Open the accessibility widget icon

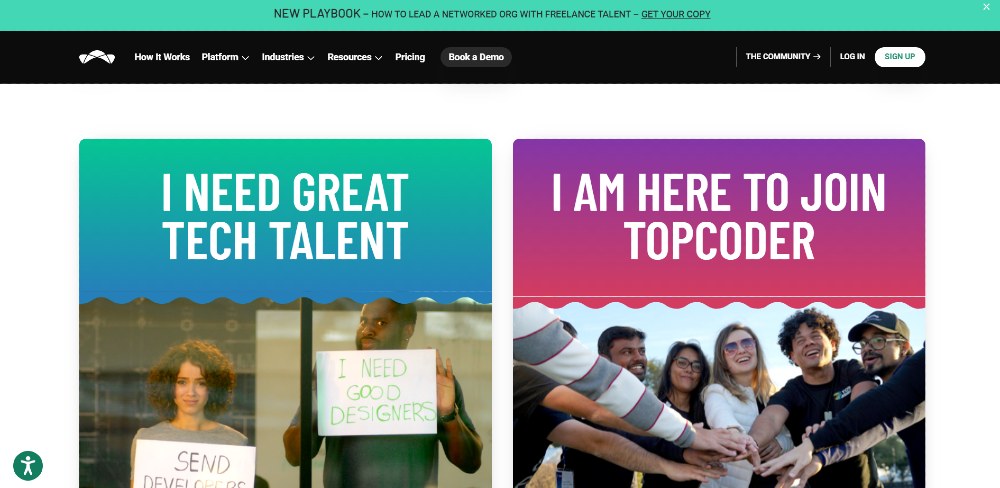pos(27,466)
